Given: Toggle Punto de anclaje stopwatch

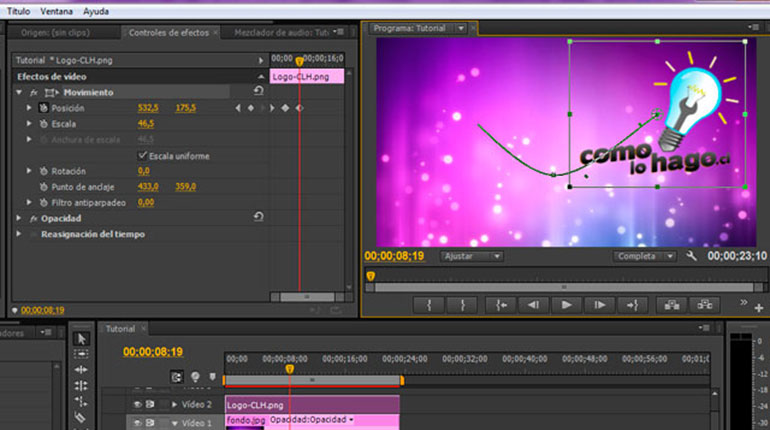Looking at the screenshot, I should [44, 187].
